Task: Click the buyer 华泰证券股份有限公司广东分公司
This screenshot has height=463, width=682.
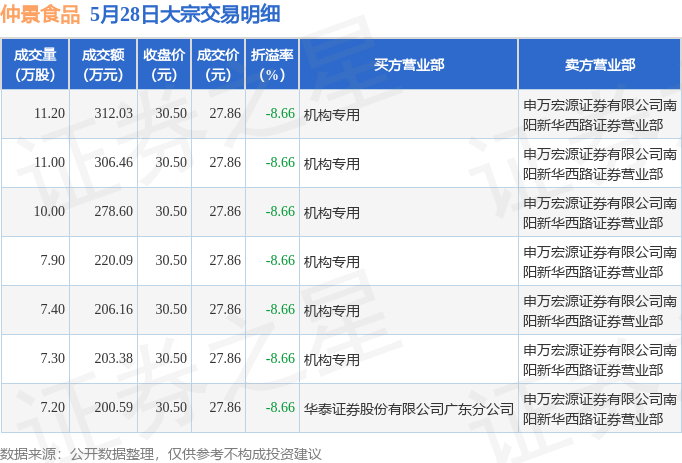Action: click(408, 409)
